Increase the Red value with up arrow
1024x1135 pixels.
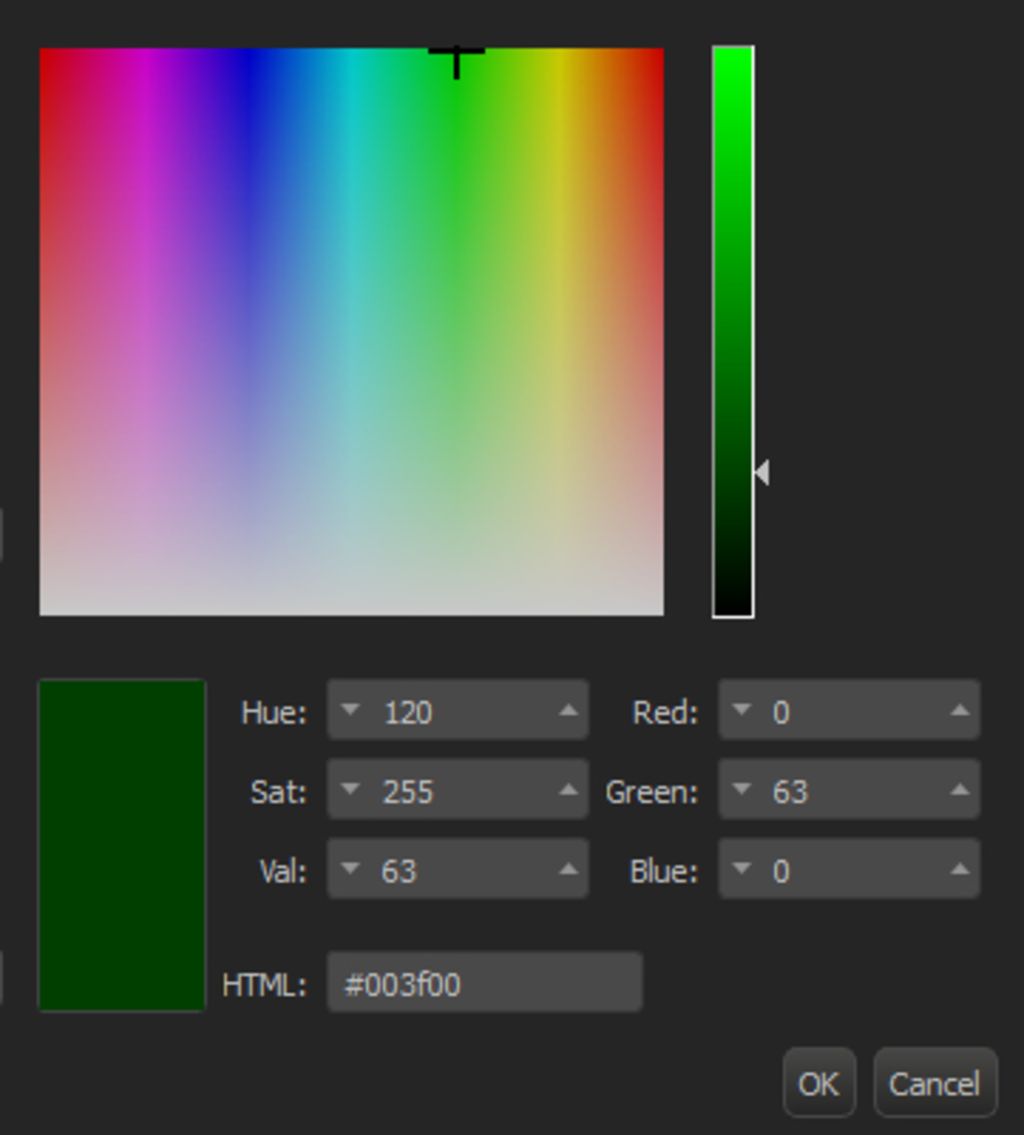click(960, 710)
